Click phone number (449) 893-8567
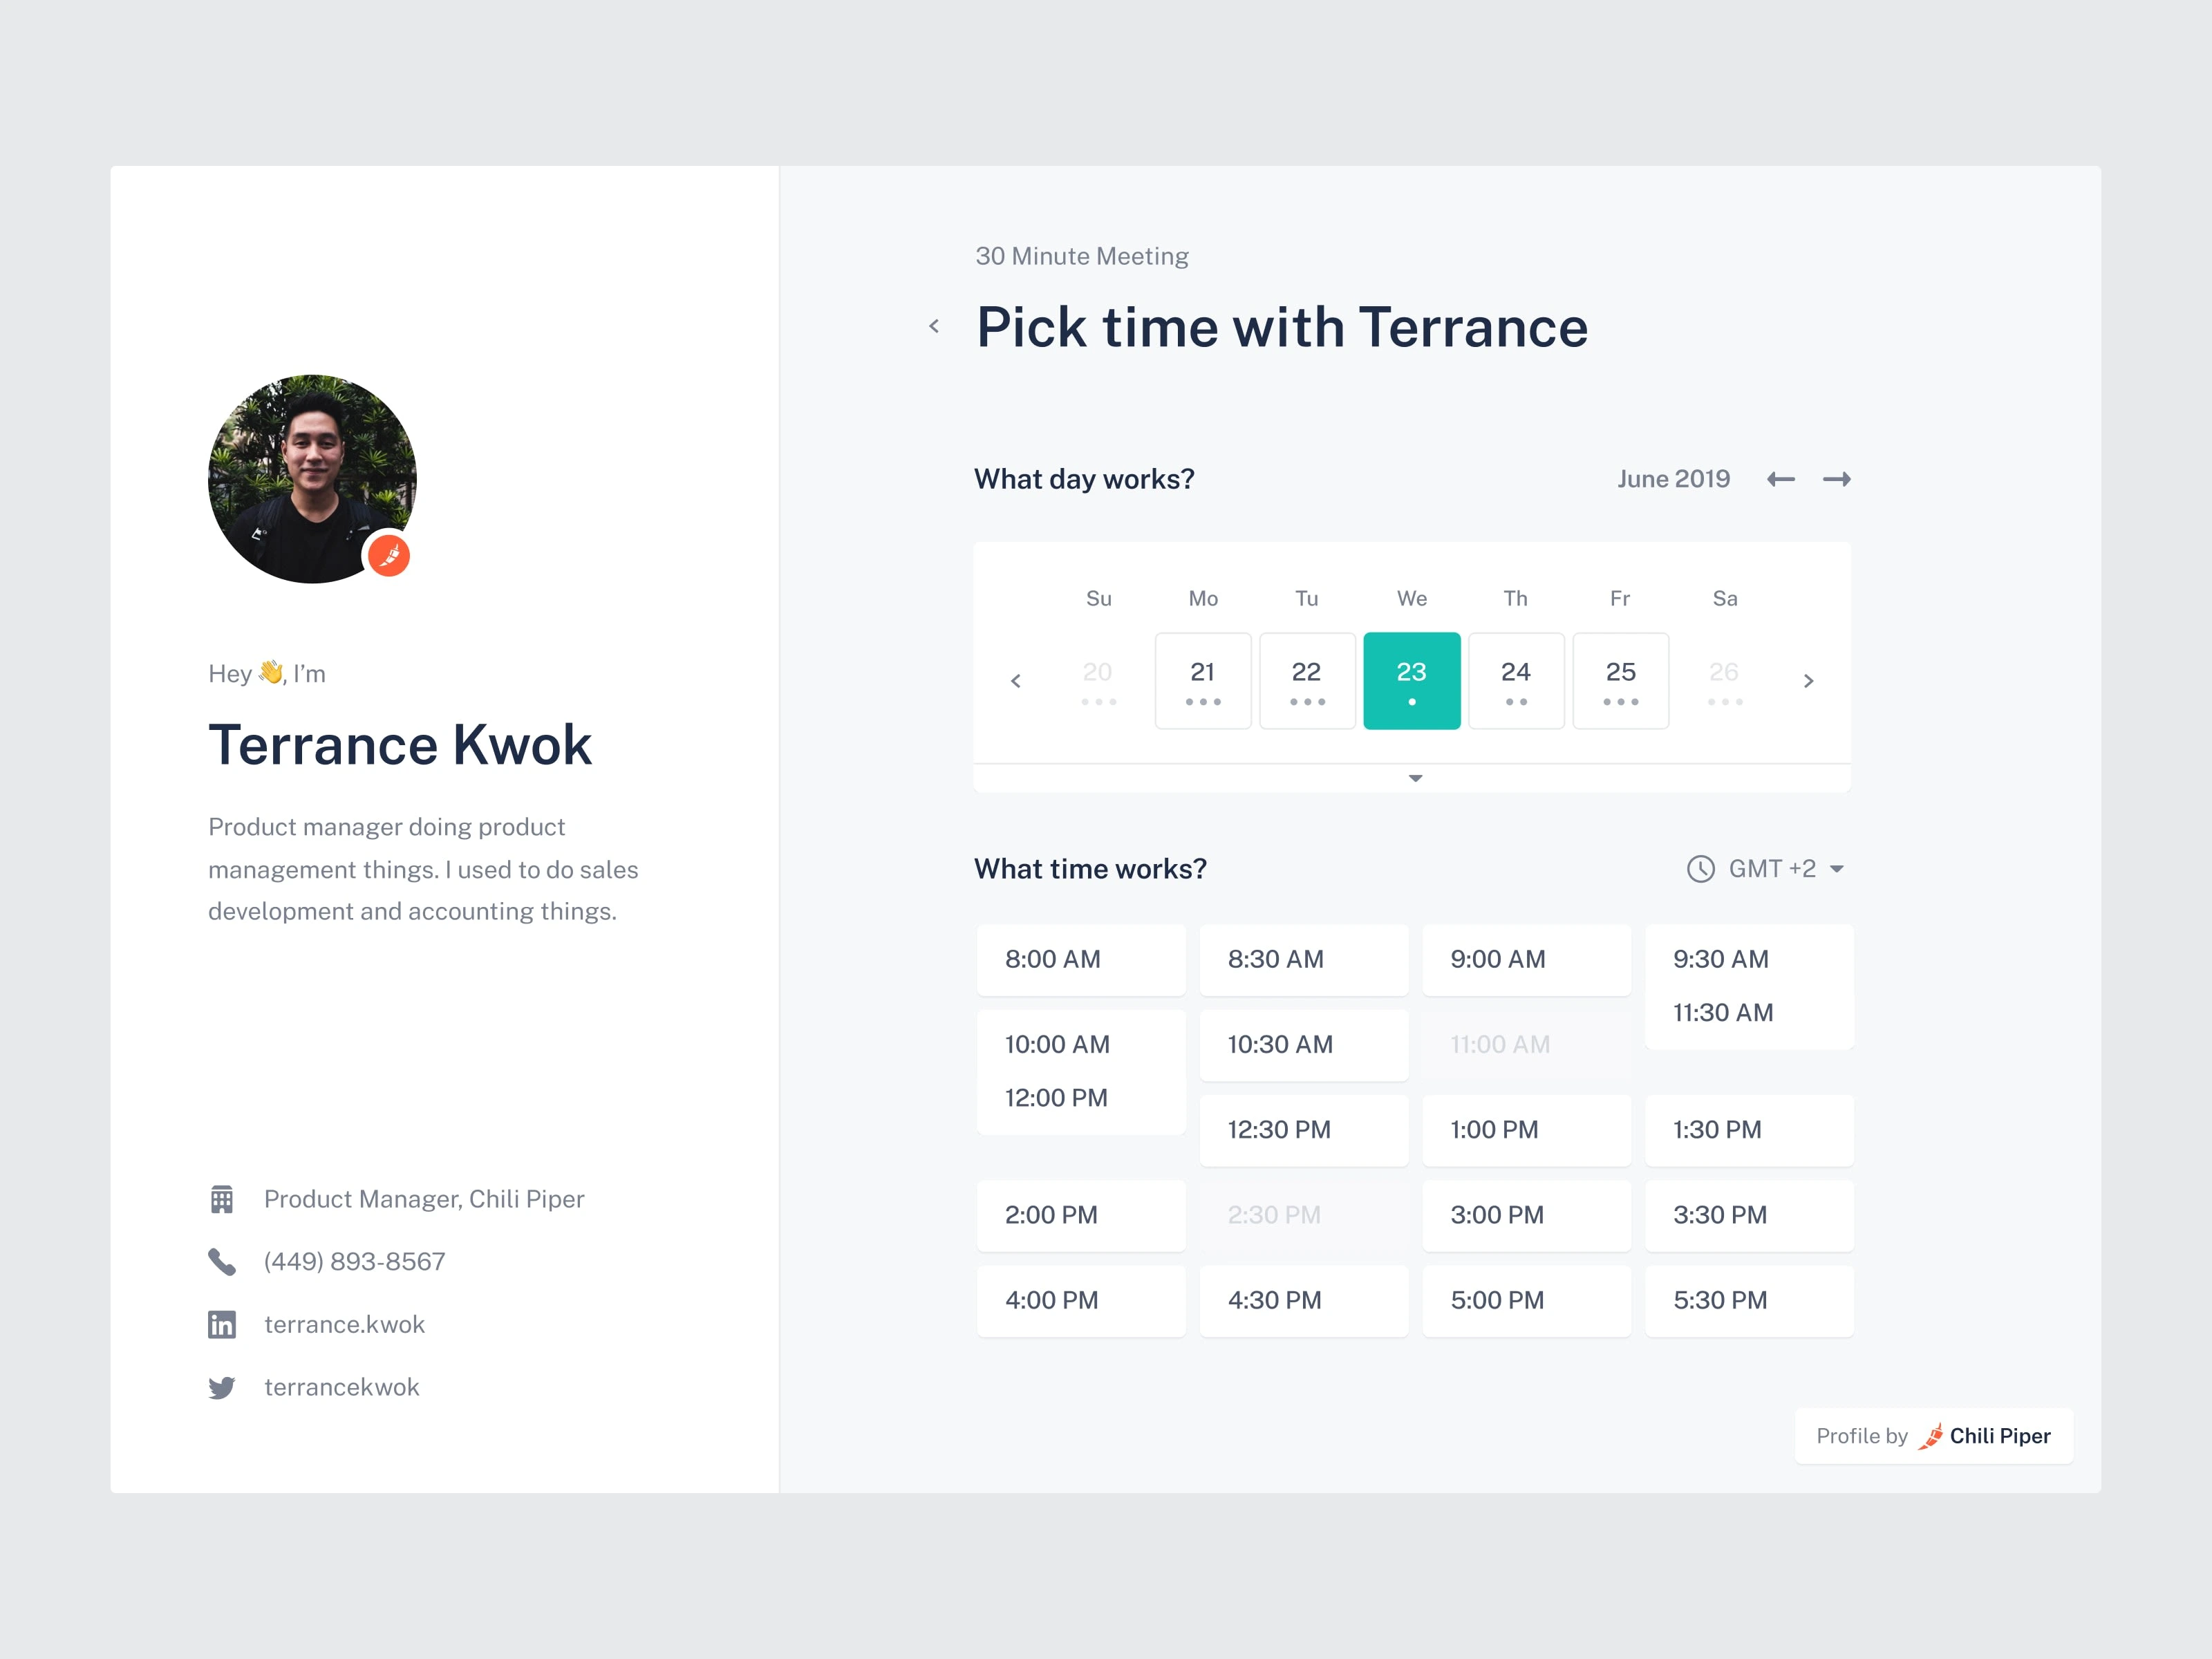This screenshot has height=1659, width=2212. coord(355,1262)
